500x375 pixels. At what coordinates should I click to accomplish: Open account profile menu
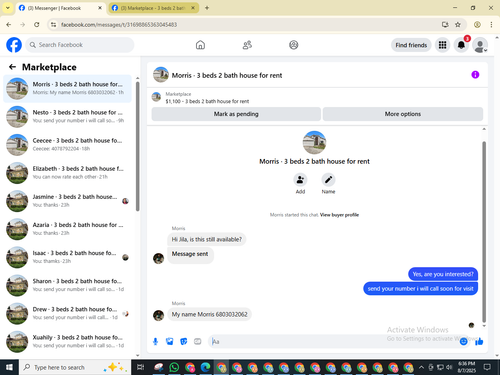click(x=480, y=45)
